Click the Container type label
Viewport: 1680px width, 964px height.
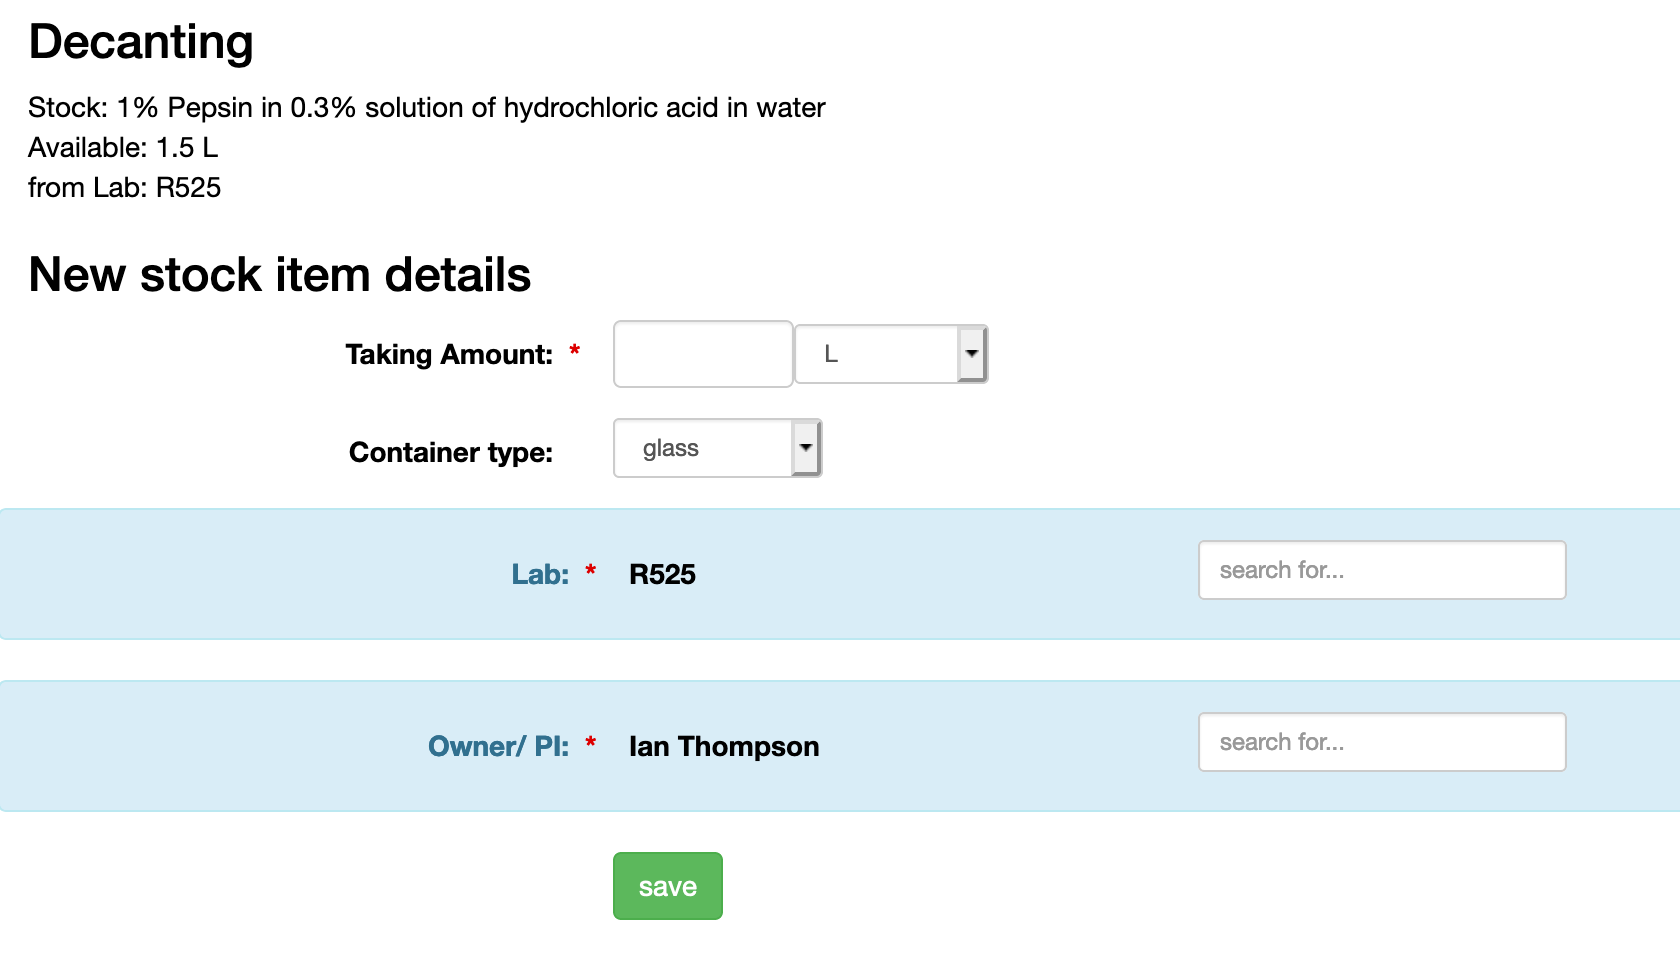pyautogui.click(x=451, y=452)
